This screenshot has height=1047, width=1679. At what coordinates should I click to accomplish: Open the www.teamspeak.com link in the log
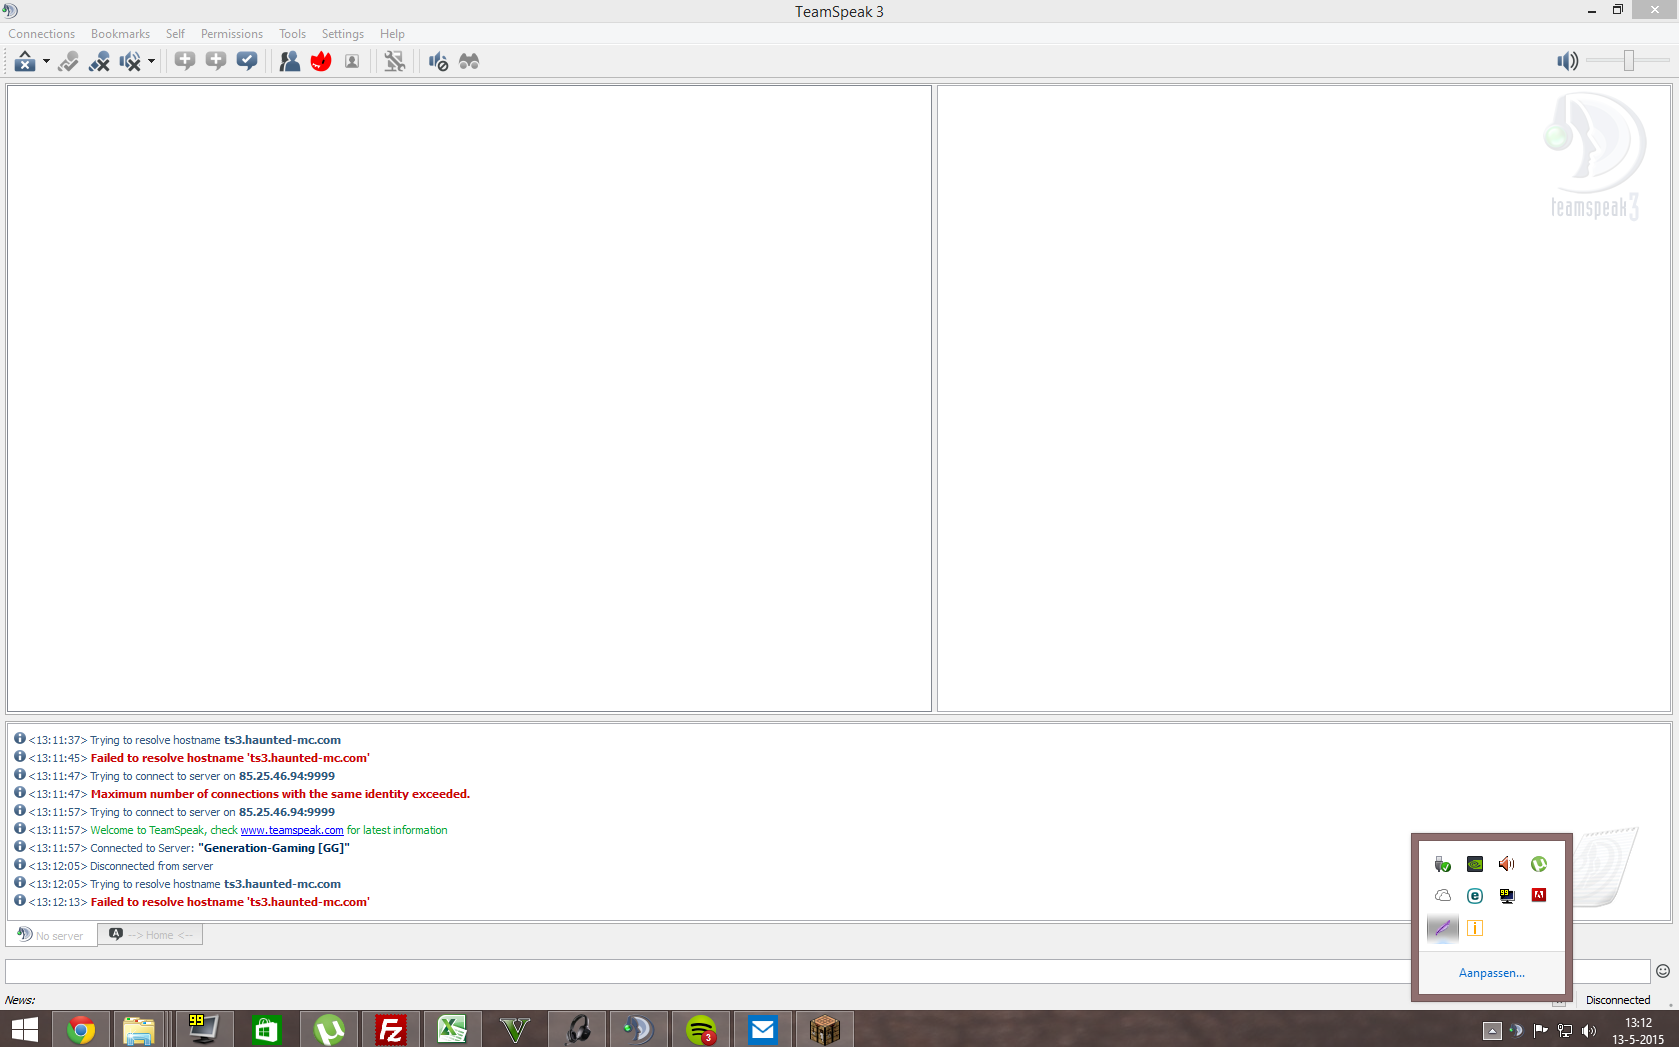coord(292,830)
